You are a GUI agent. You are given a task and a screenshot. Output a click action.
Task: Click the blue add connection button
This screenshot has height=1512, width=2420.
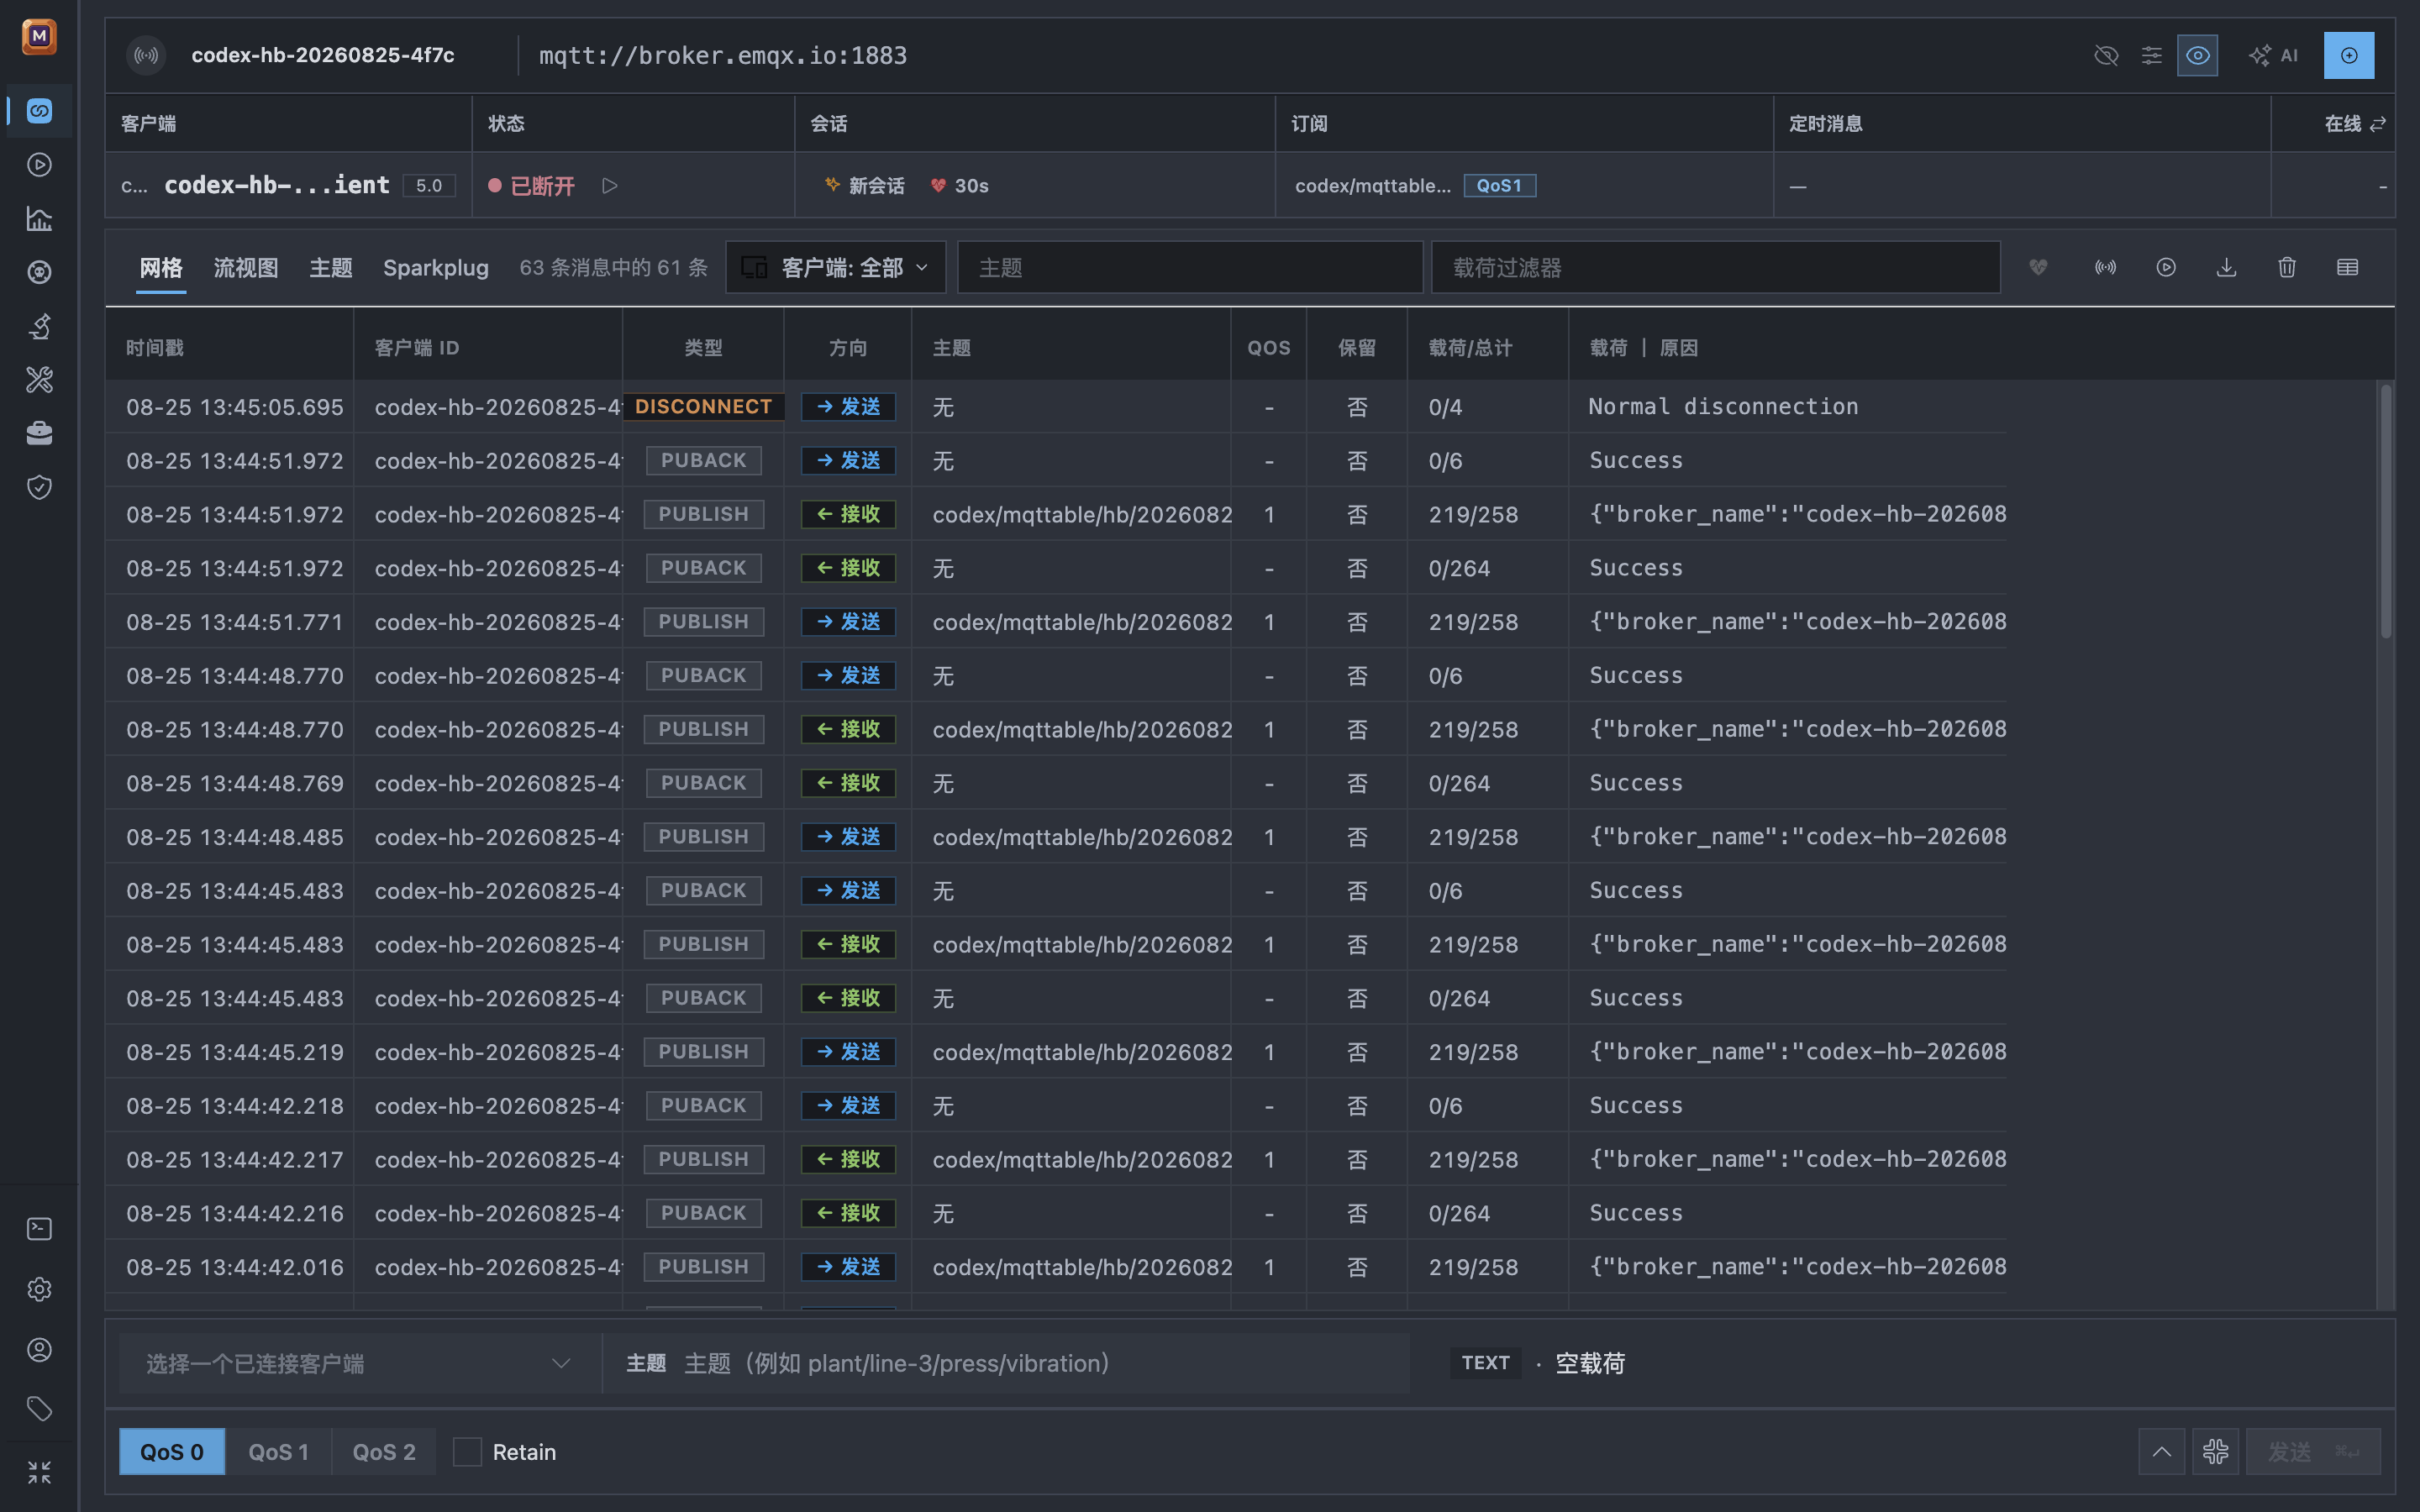[x=2349, y=55]
